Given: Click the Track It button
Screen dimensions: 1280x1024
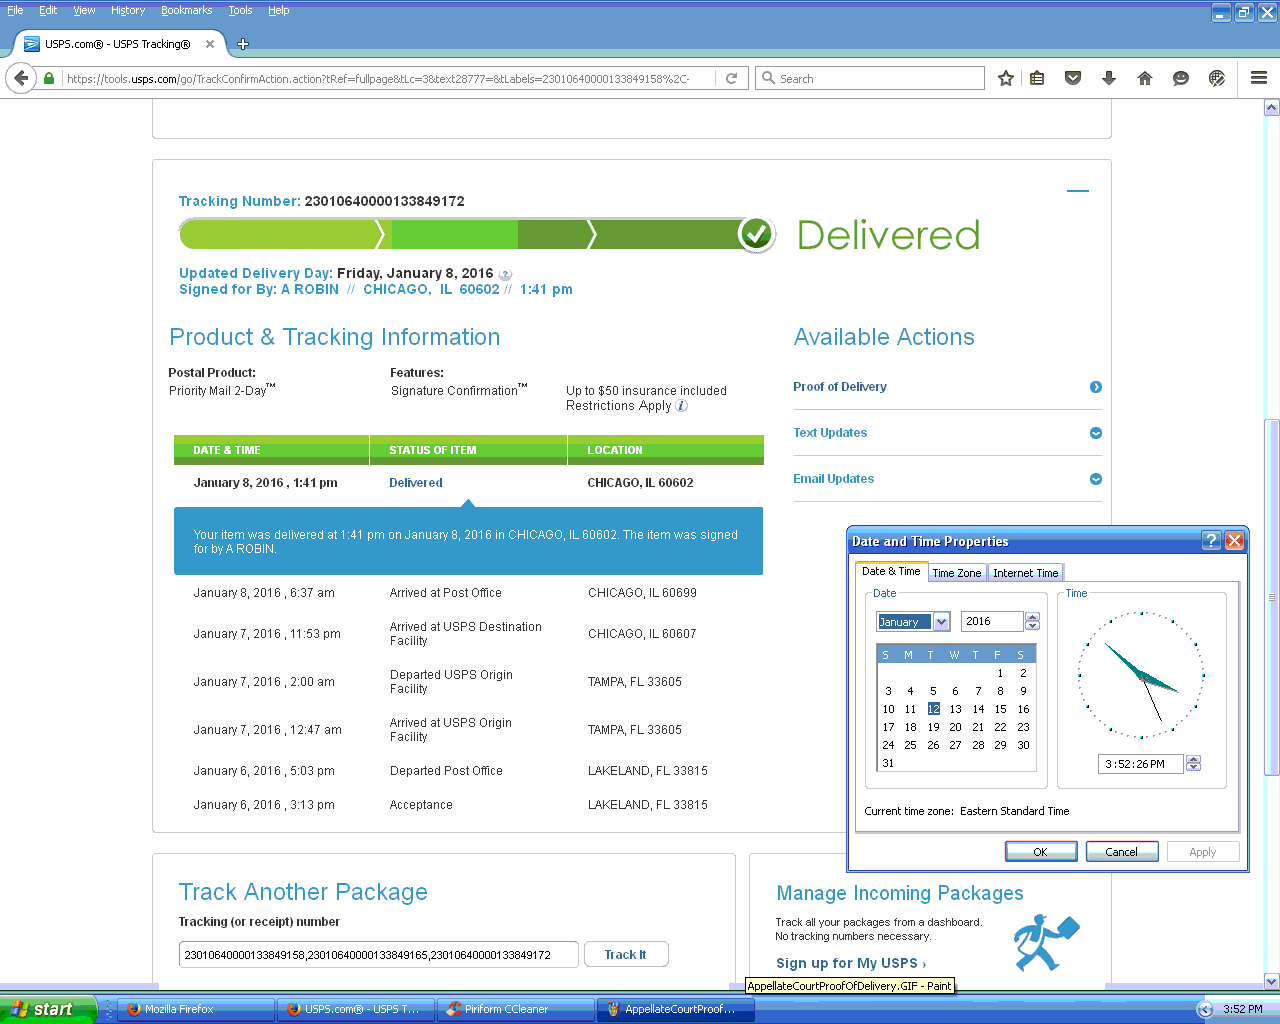Looking at the screenshot, I should pos(625,955).
